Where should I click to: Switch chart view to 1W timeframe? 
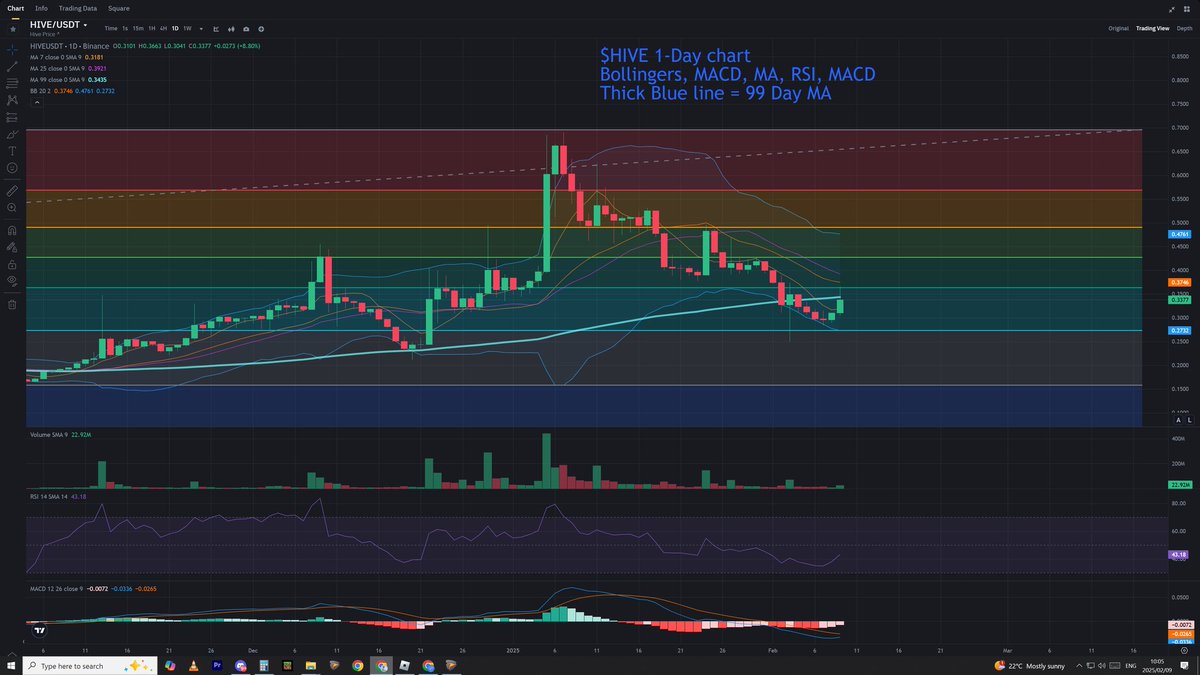(188, 29)
